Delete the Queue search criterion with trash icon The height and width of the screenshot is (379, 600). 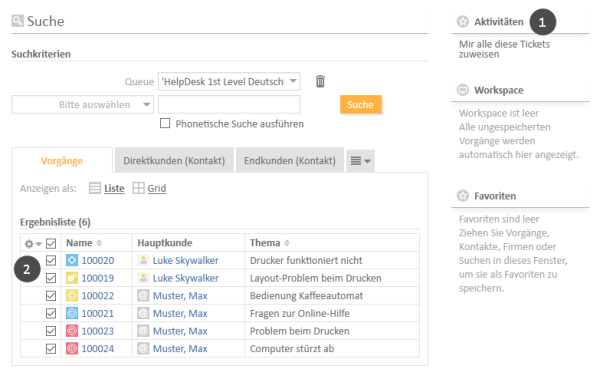320,82
